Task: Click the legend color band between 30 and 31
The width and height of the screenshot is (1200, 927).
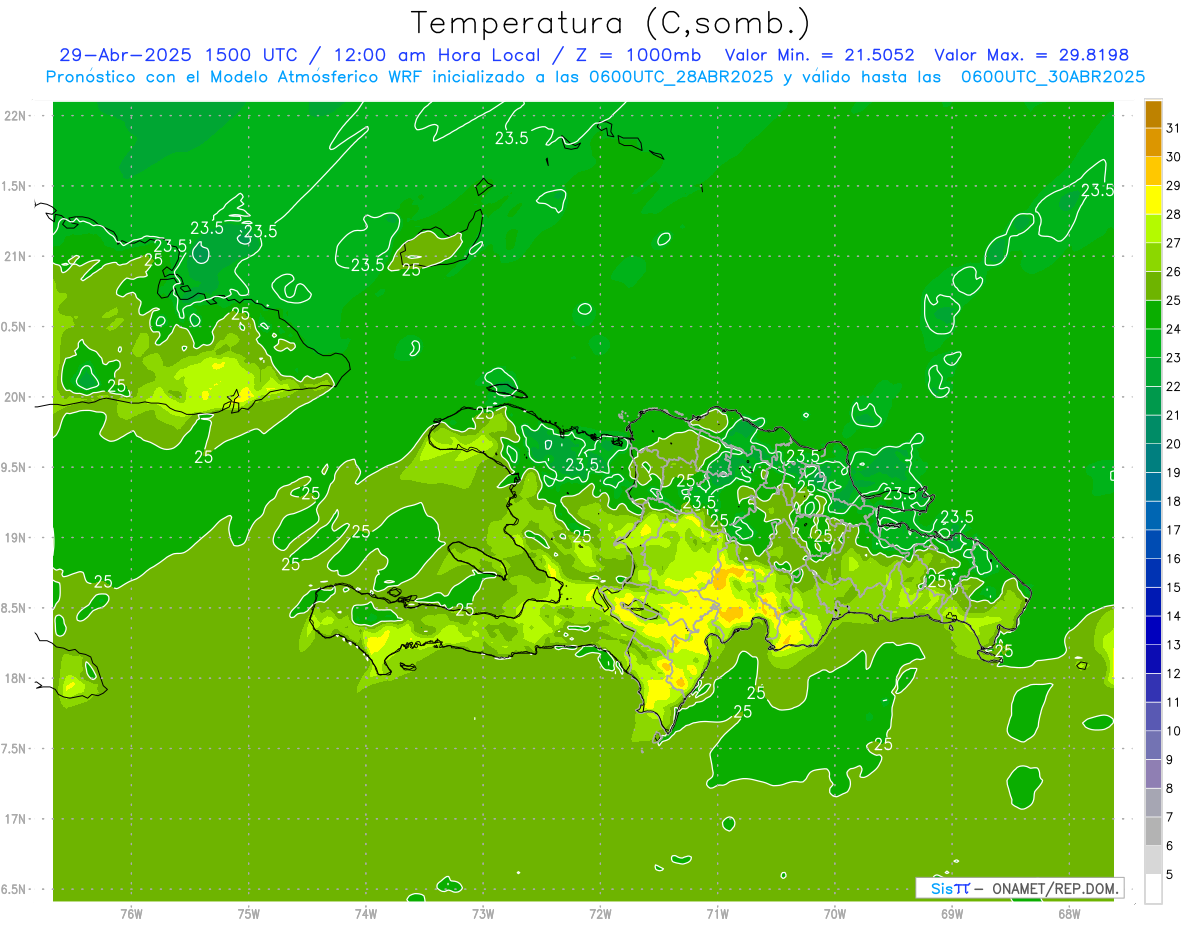Action: (x=1153, y=142)
